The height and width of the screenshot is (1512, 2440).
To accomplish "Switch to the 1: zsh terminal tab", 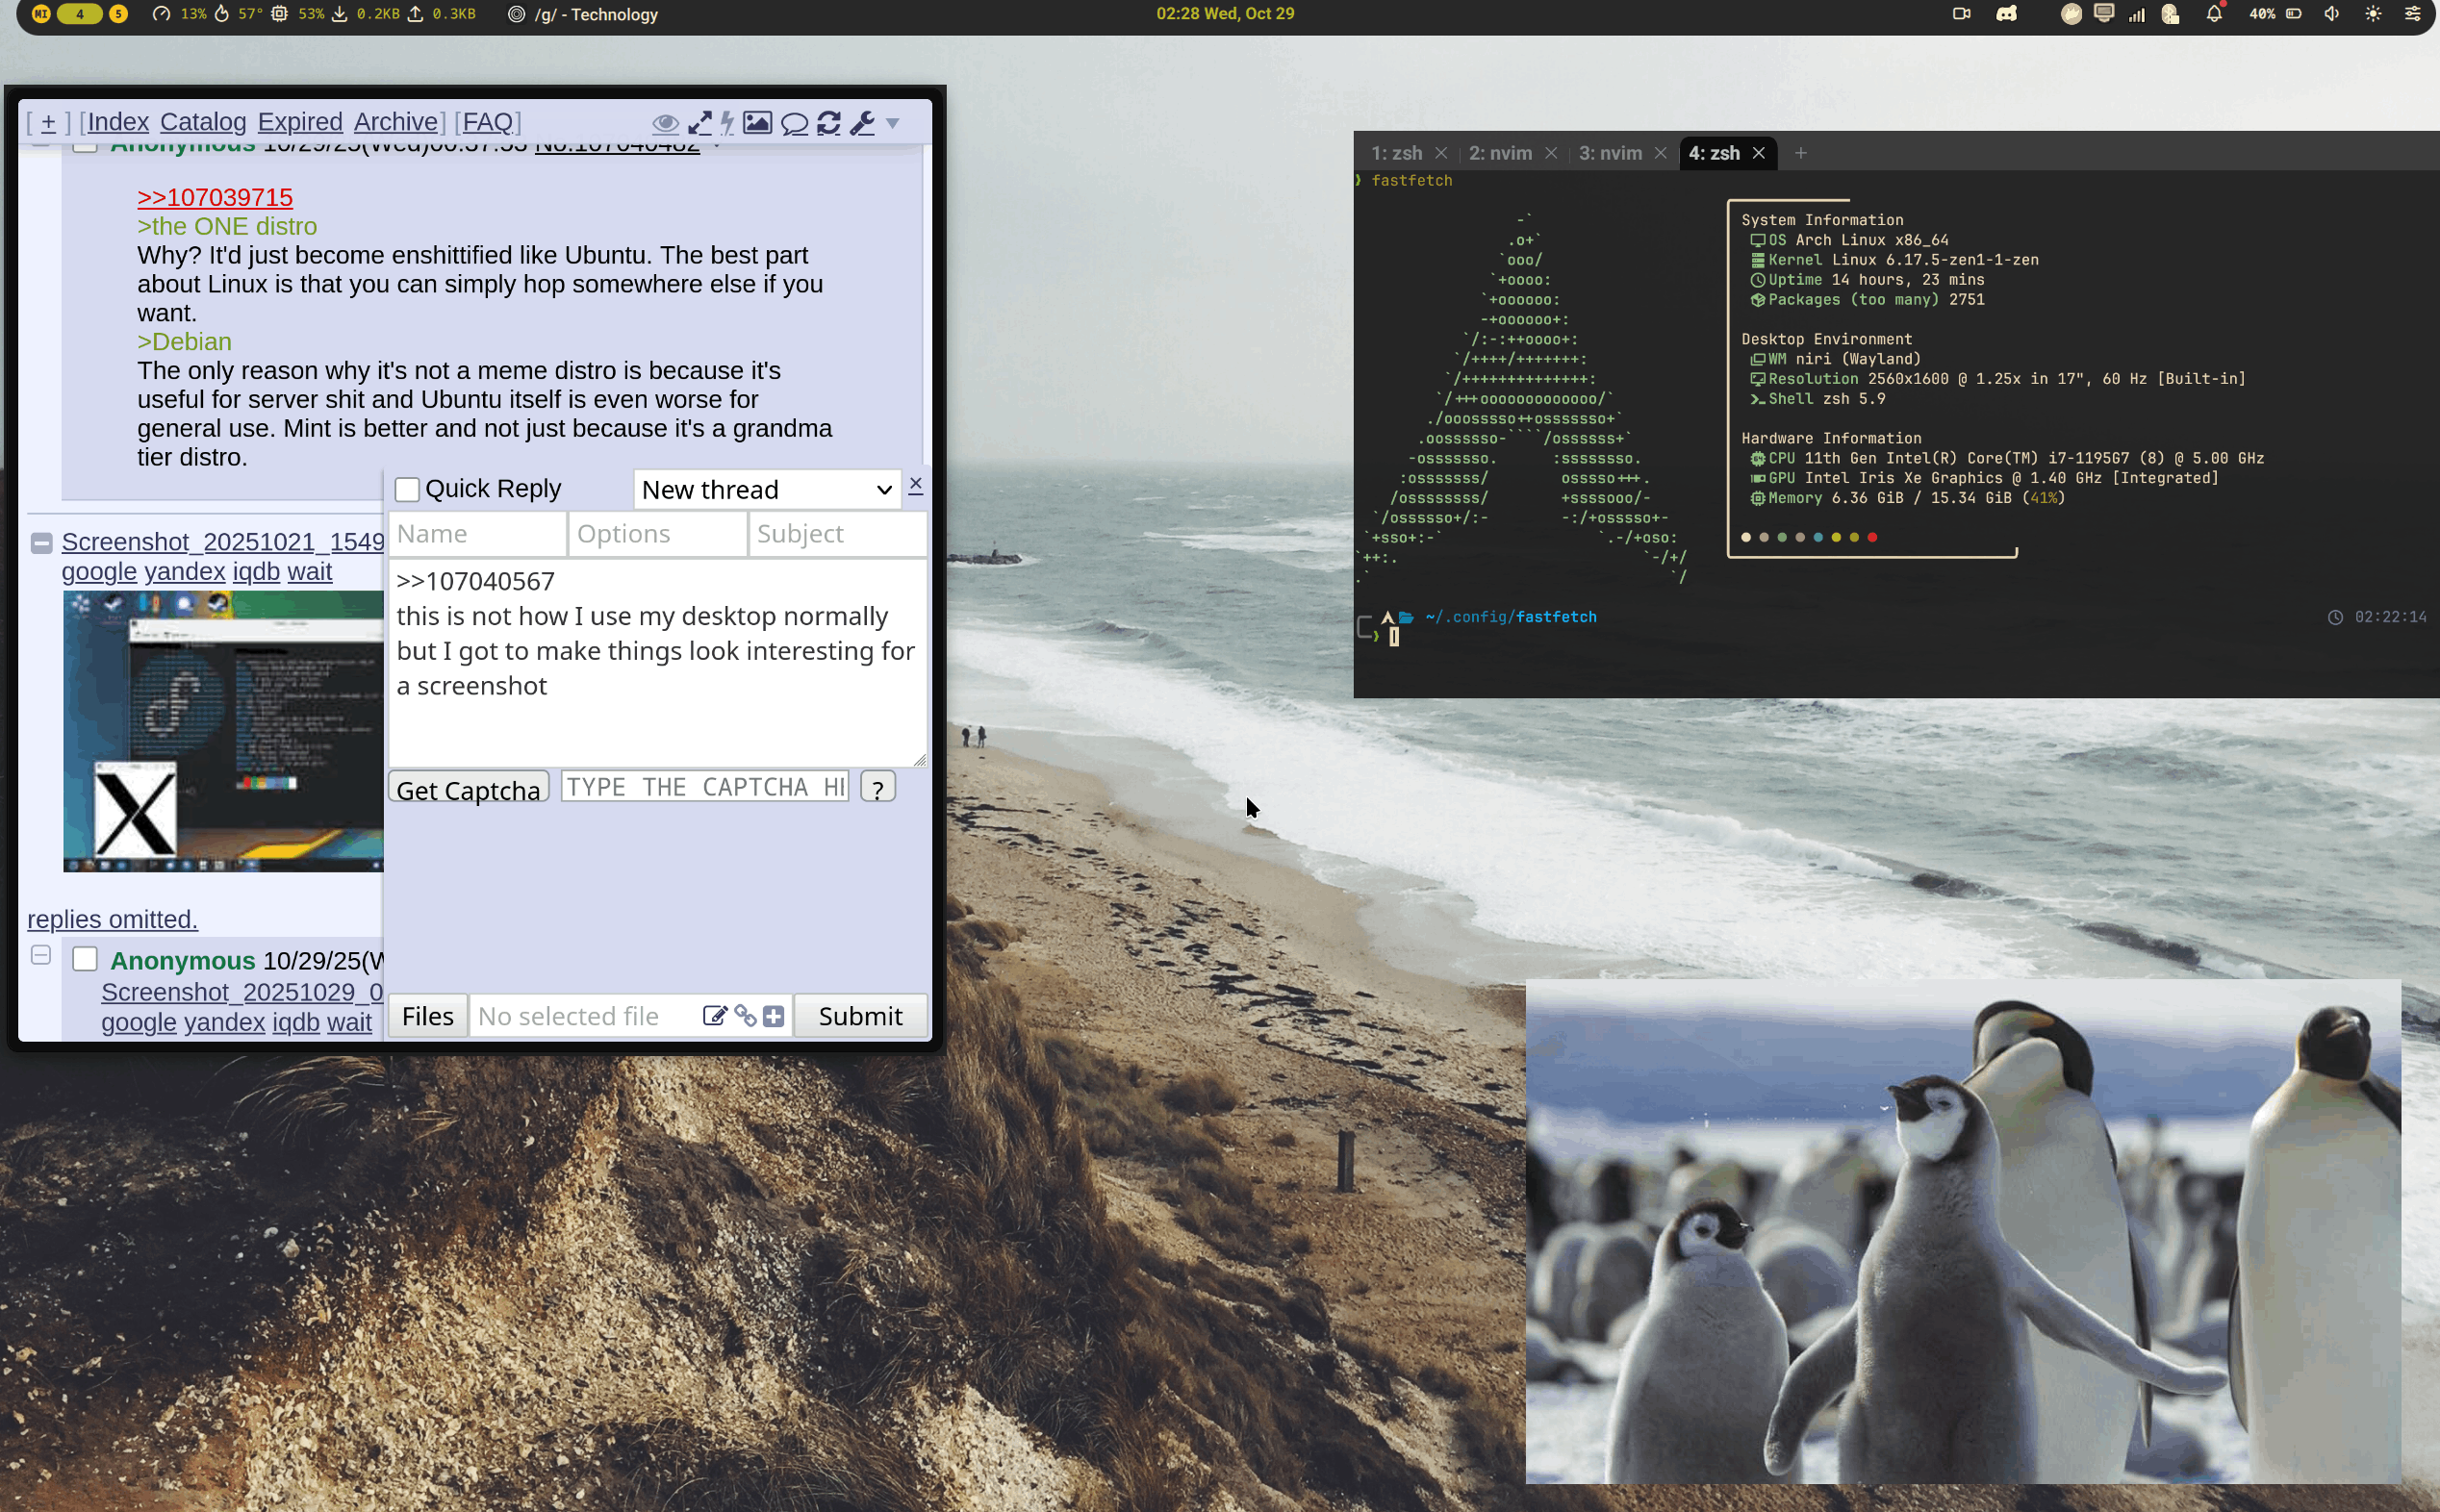I will tap(1396, 153).
